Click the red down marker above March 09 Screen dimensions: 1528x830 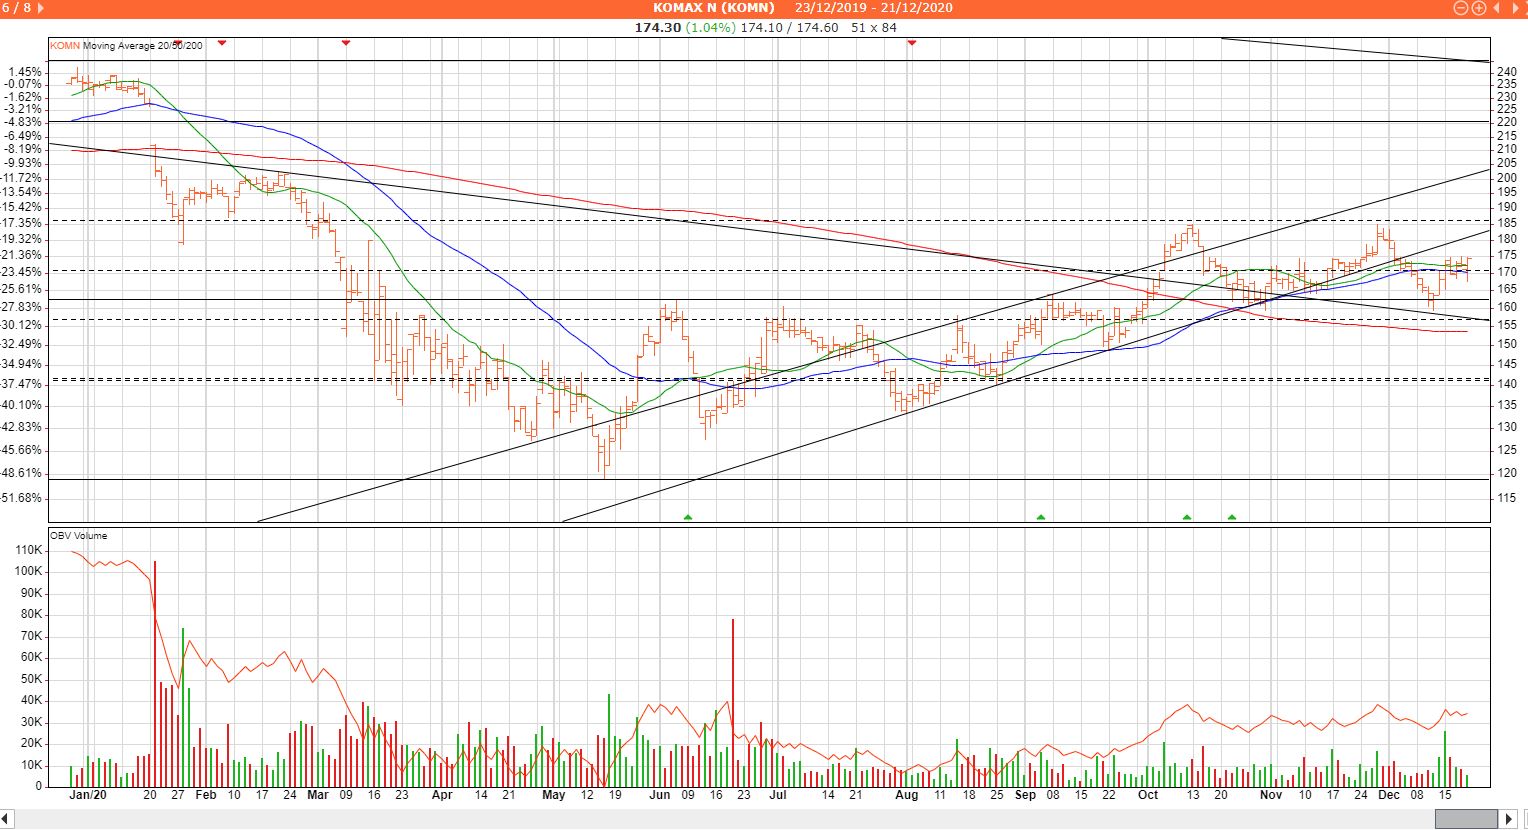[346, 43]
